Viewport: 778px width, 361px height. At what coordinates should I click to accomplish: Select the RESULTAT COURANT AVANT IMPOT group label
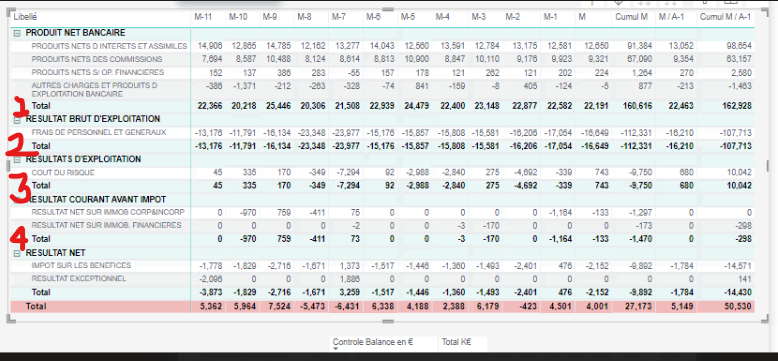96,199
